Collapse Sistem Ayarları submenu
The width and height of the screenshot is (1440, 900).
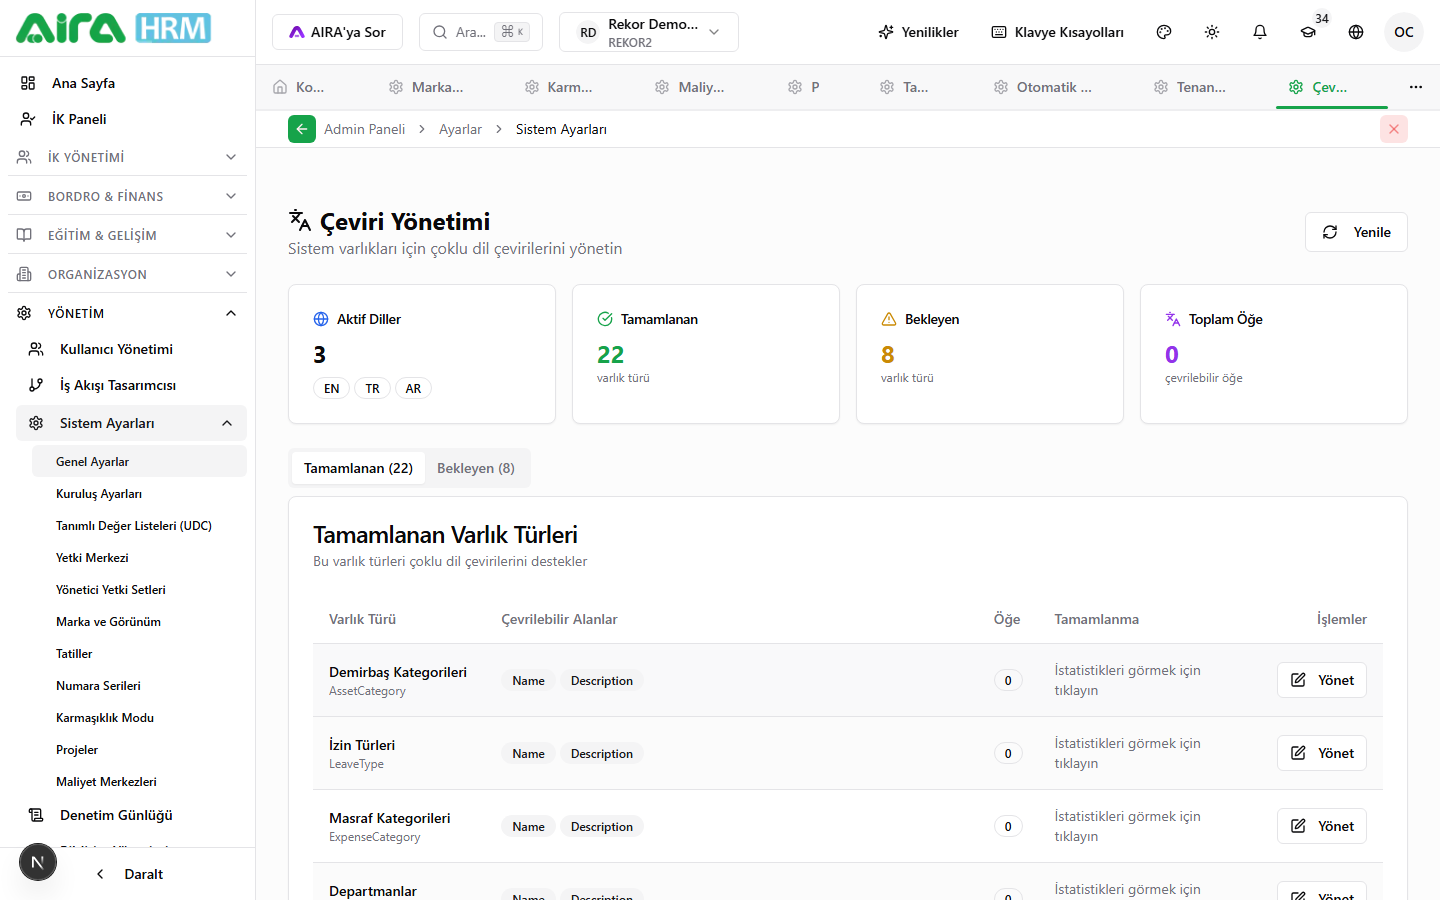pos(131,423)
